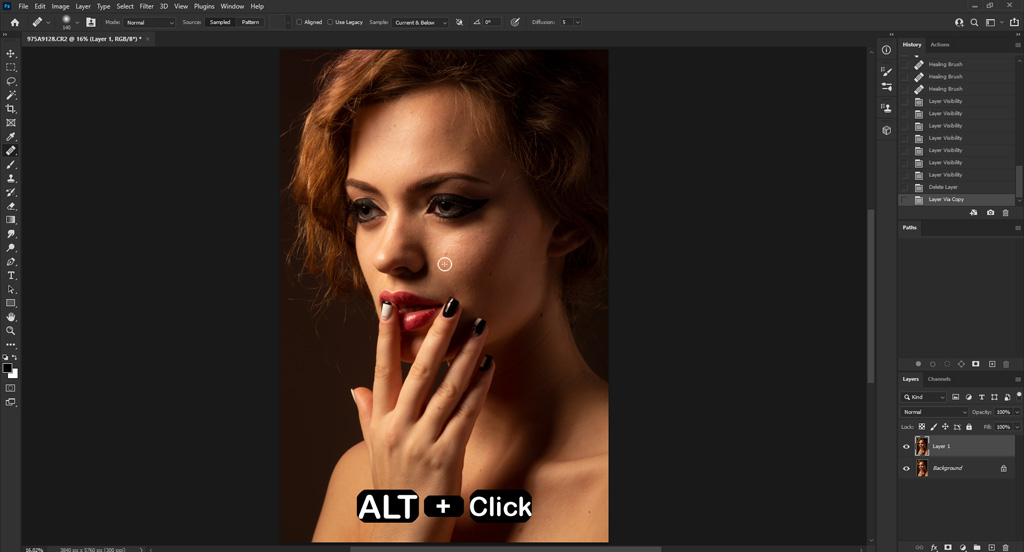The height and width of the screenshot is (552, 1024).
Task: Toggle Lock image pixels brush icon
Action: [x=933, y=427]
